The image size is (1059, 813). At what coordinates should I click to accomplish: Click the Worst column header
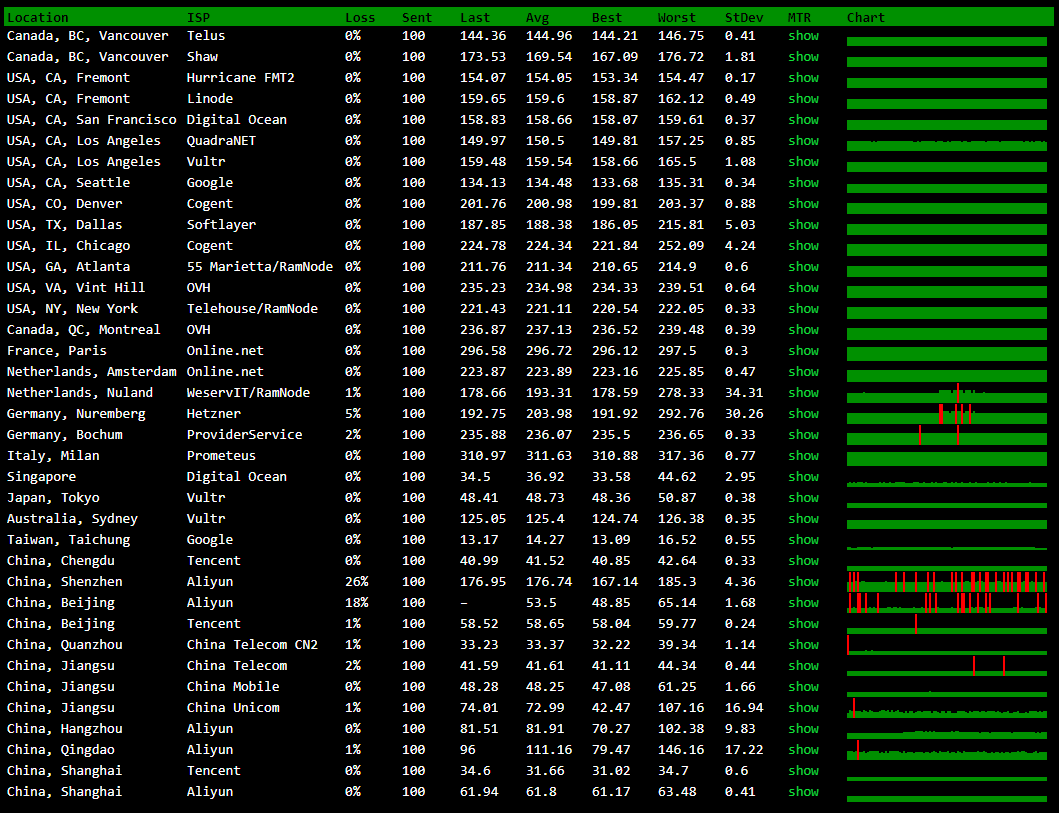click(676, 17)
